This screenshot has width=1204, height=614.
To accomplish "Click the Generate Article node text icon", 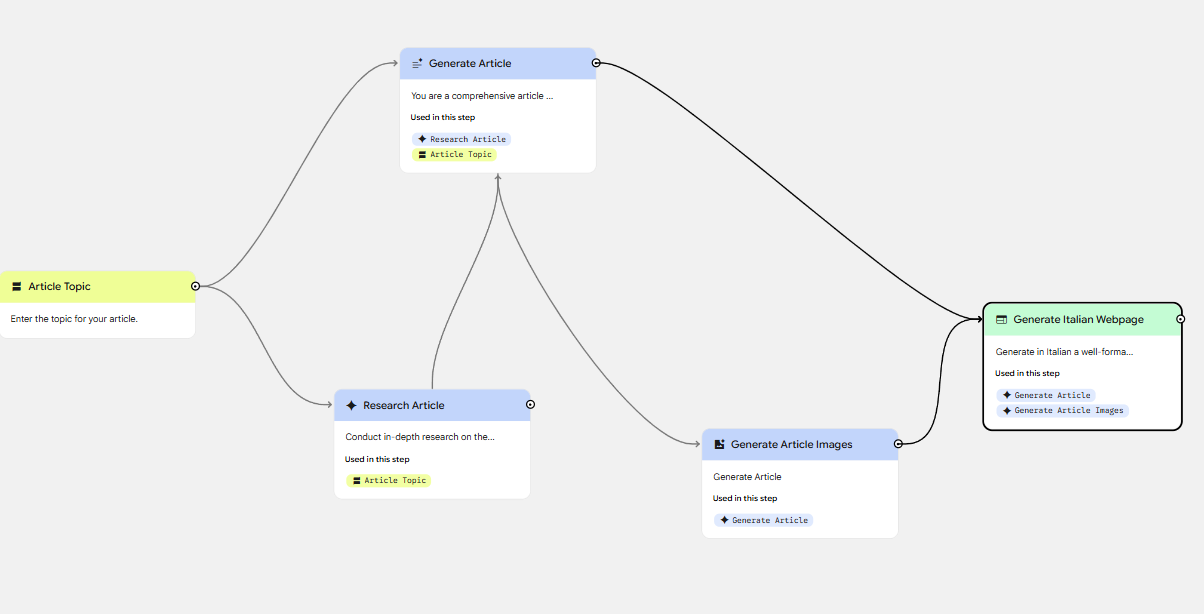I will [x=418, y=63].
